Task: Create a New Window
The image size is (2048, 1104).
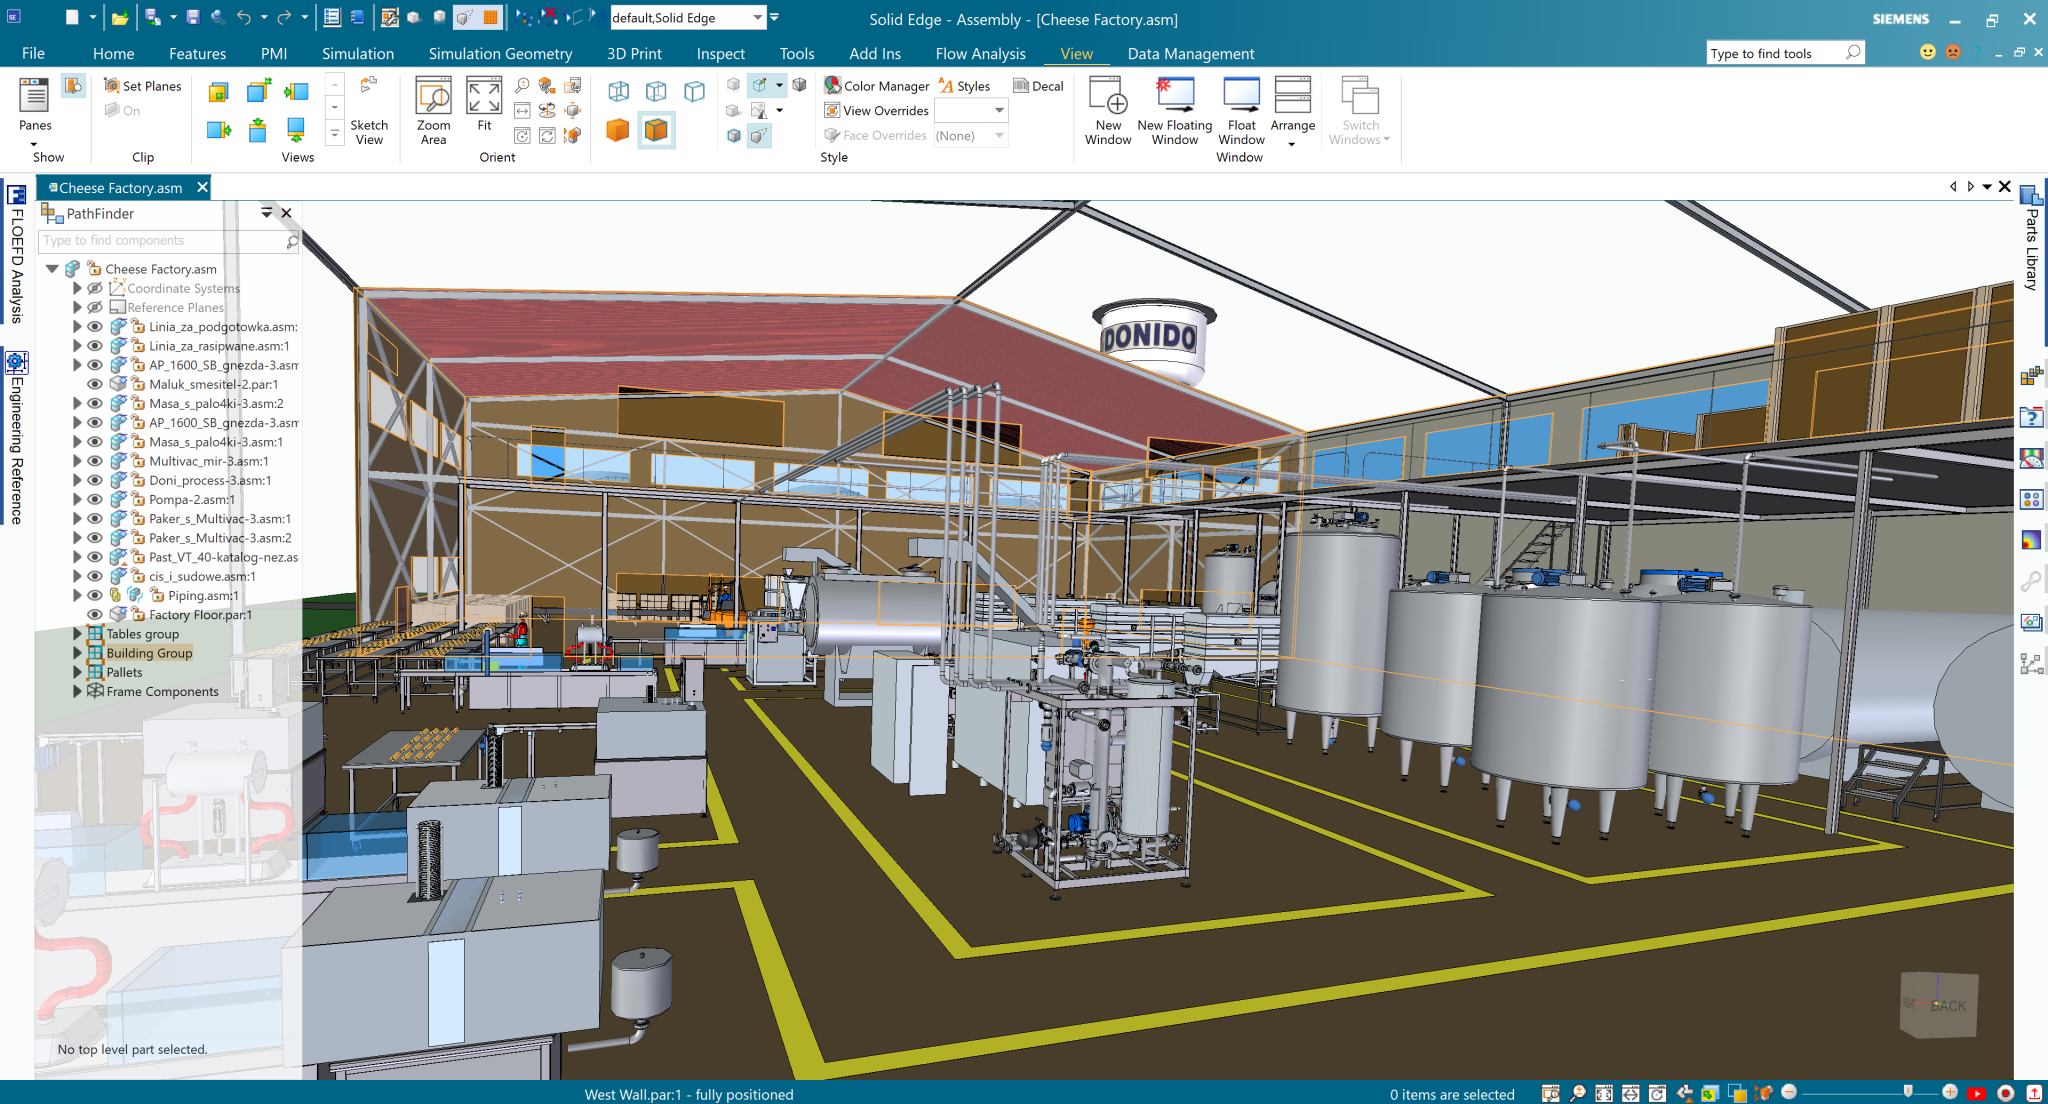Action: pos(1108,110)
